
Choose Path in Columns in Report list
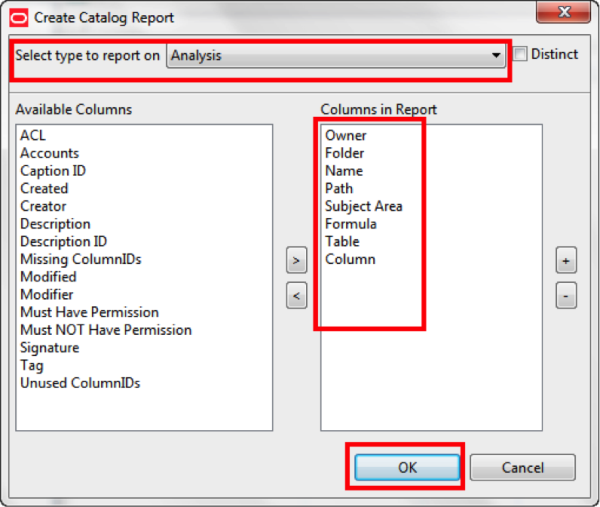tap(340, 188)
